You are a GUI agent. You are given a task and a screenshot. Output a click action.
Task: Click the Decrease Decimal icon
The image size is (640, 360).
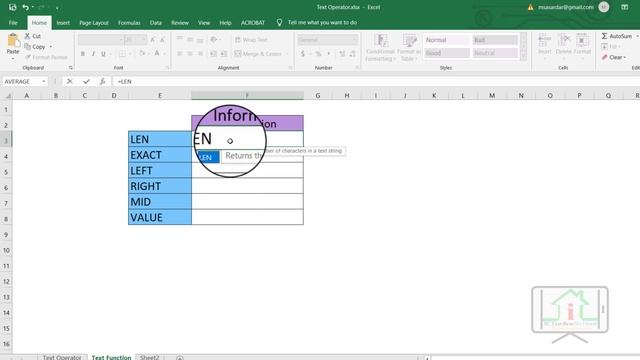click(352, 54)
